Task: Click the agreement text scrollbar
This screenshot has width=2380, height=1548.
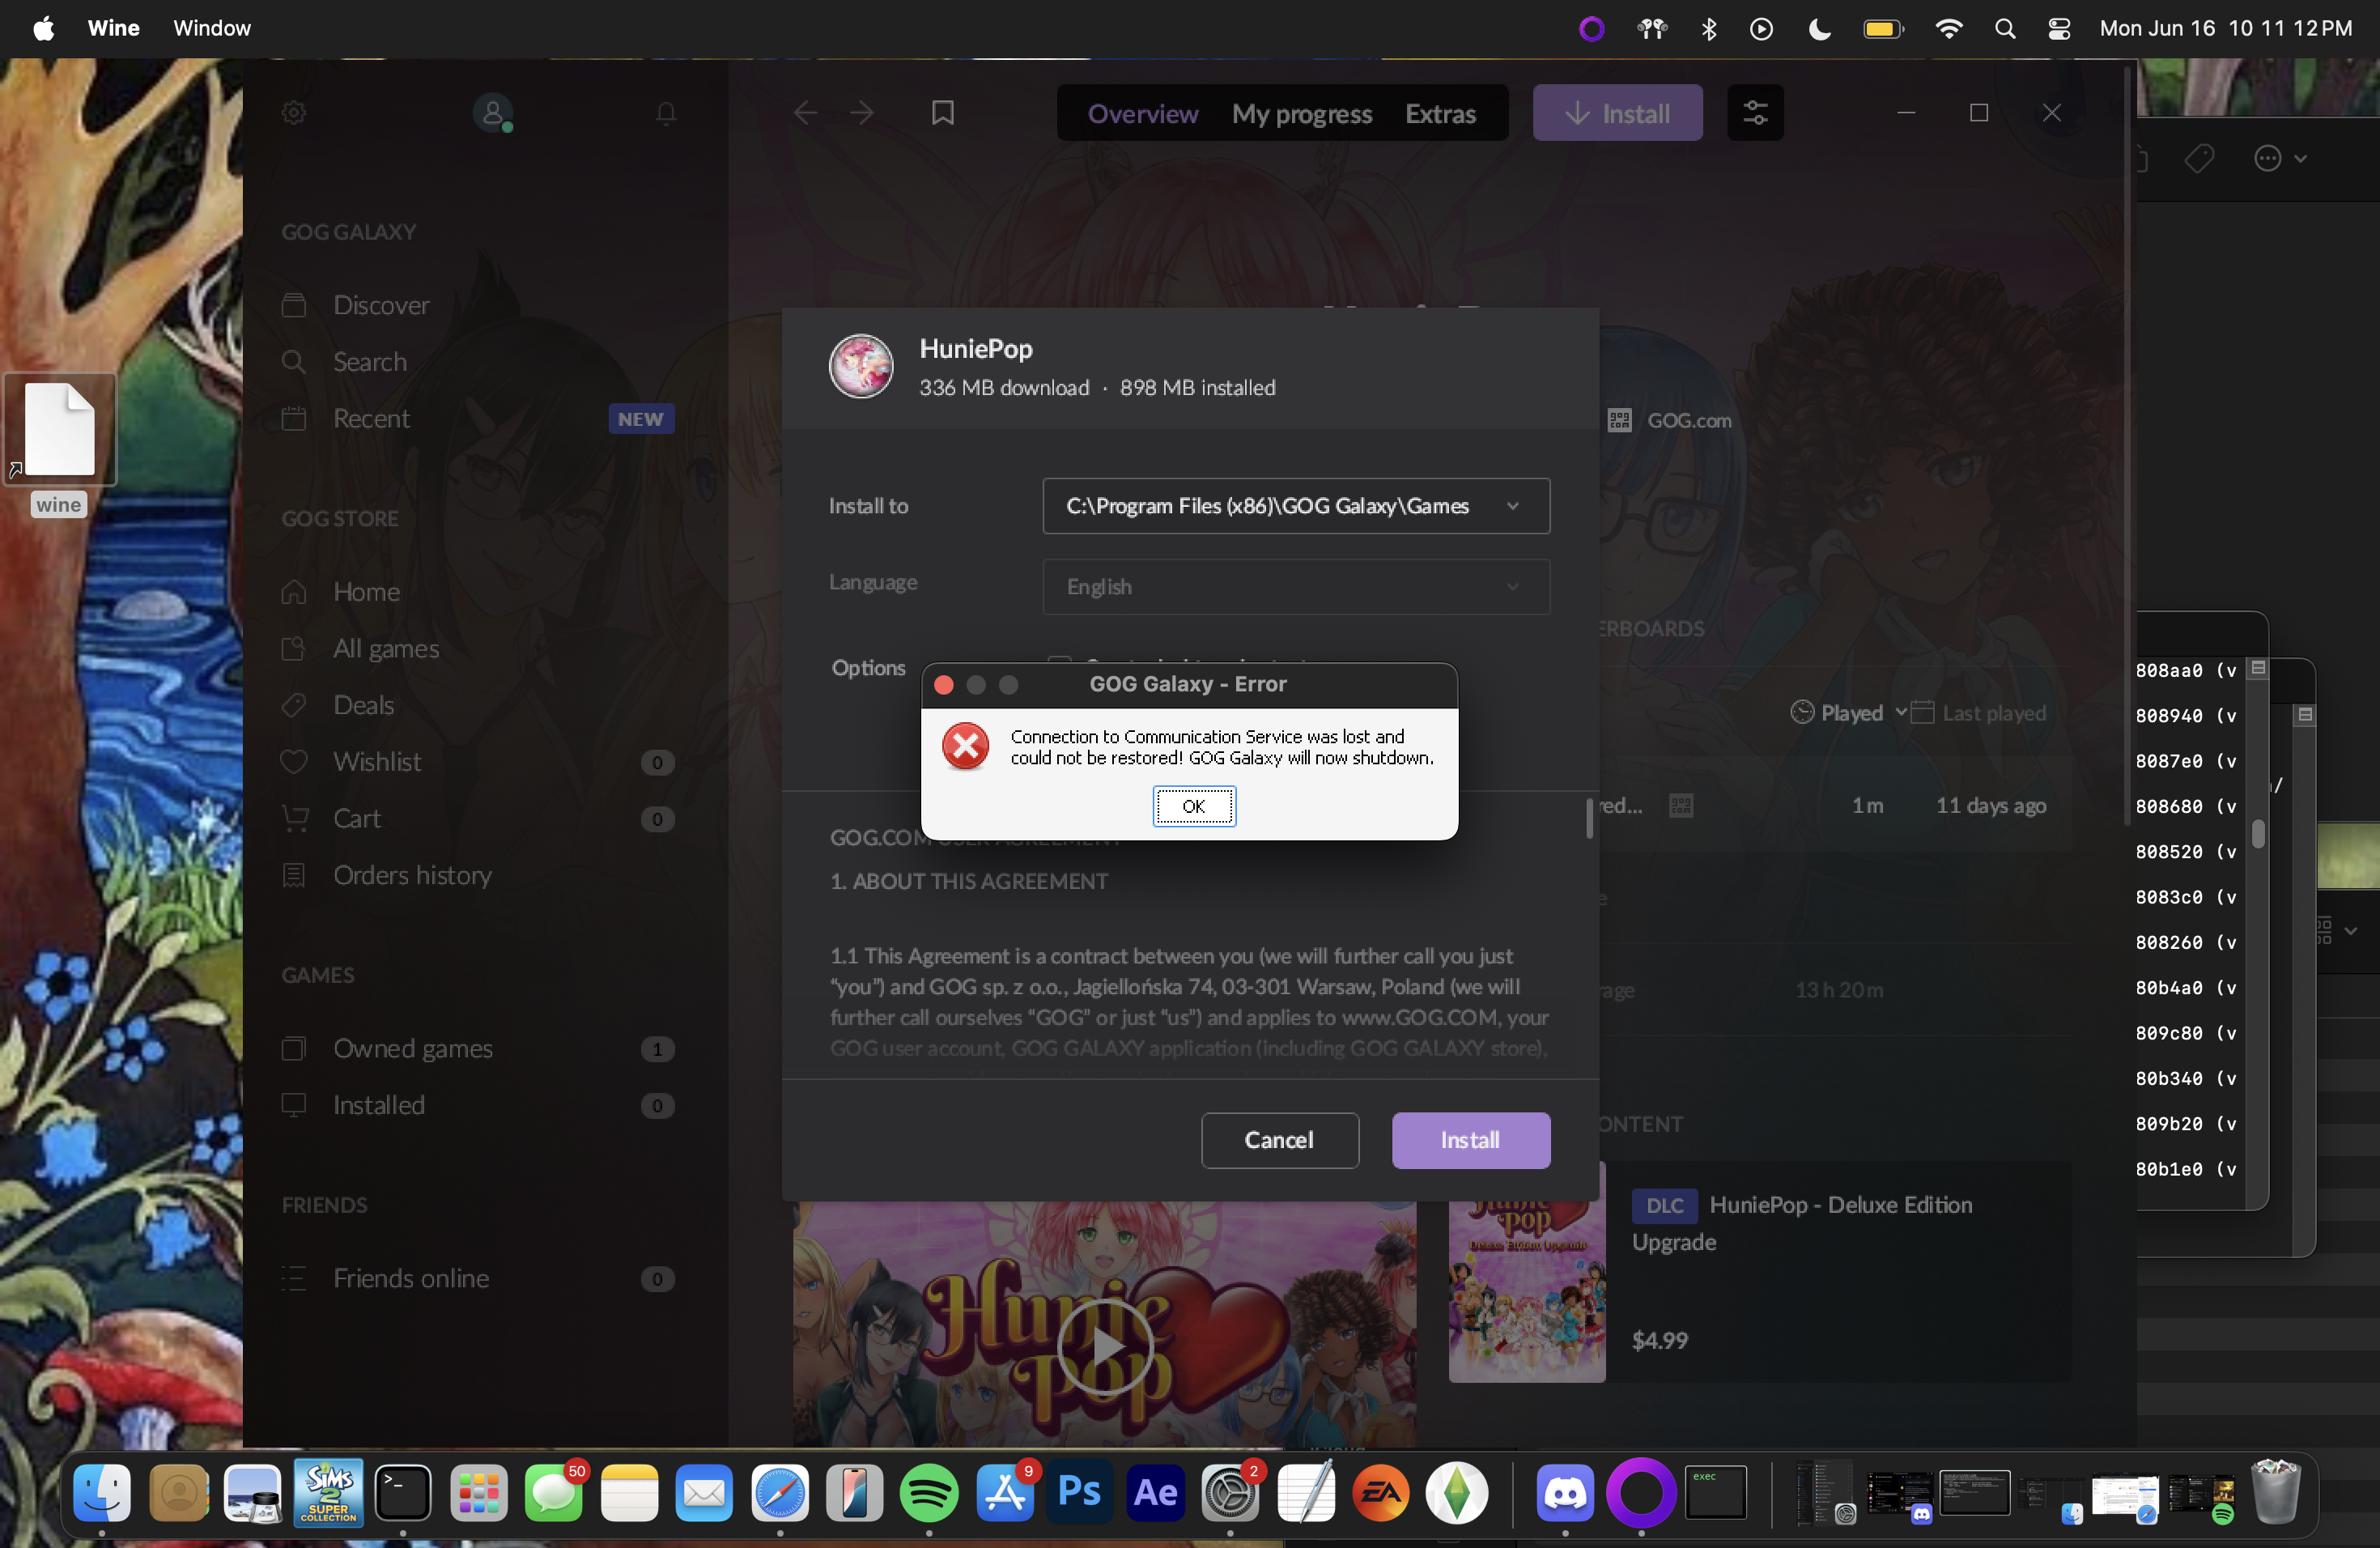Action: point(1589,819)
